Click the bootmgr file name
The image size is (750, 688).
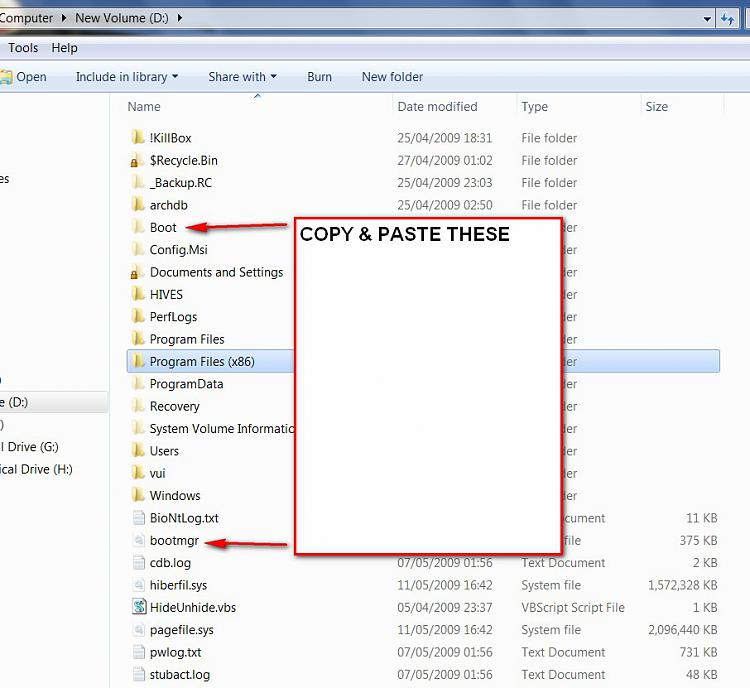tap(174, 541)
